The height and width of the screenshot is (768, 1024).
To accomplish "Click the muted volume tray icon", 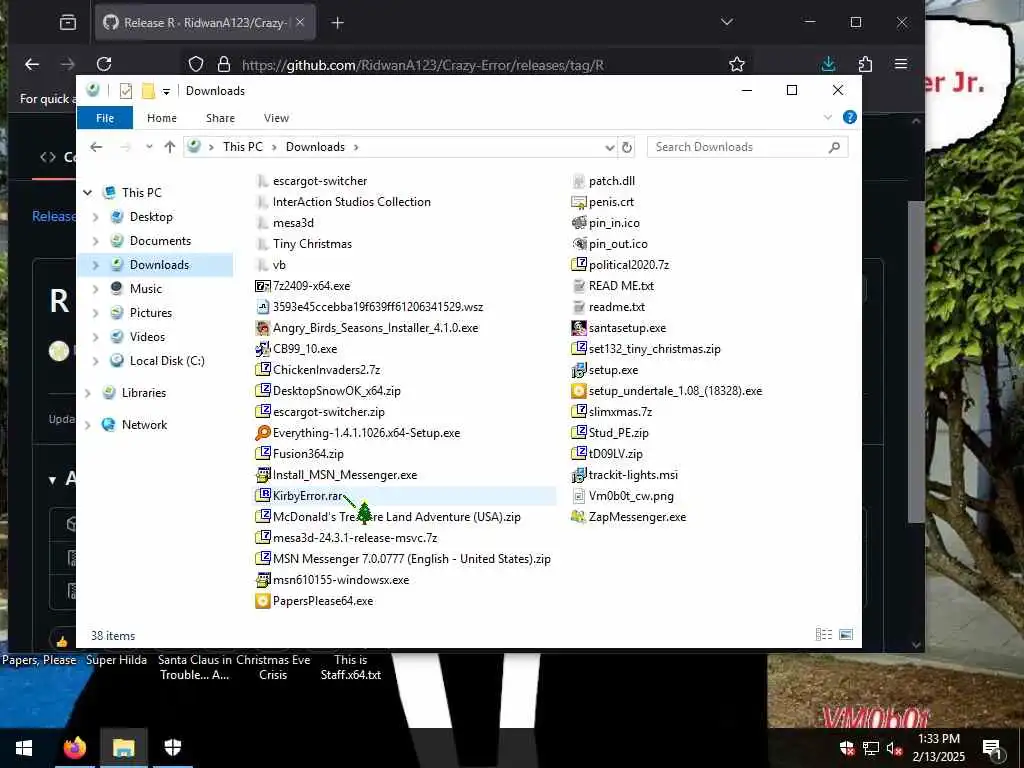I will pyautogui.click(x=894, y=748).
